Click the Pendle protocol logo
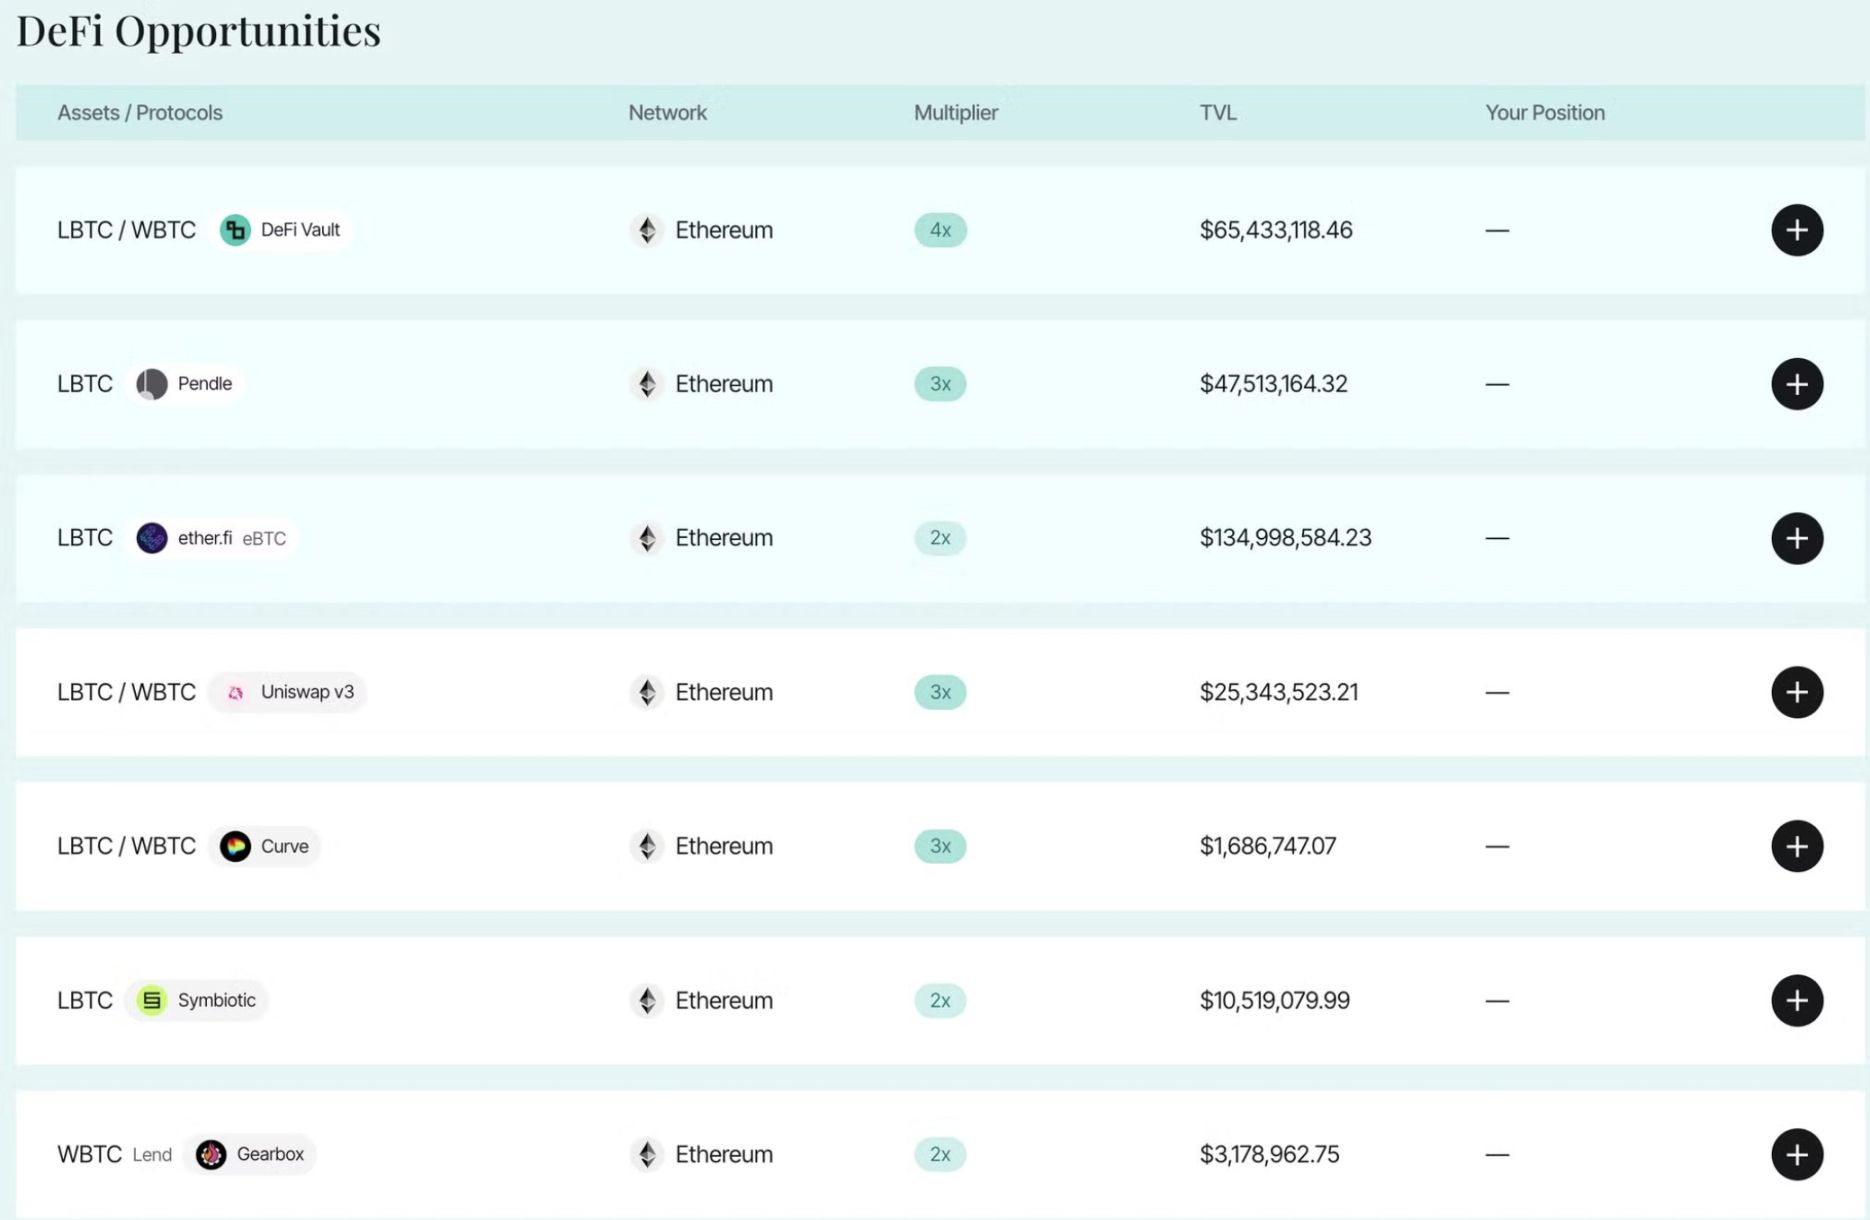The width and height of the screenshot is (1870, 1220). click(152, 384)
